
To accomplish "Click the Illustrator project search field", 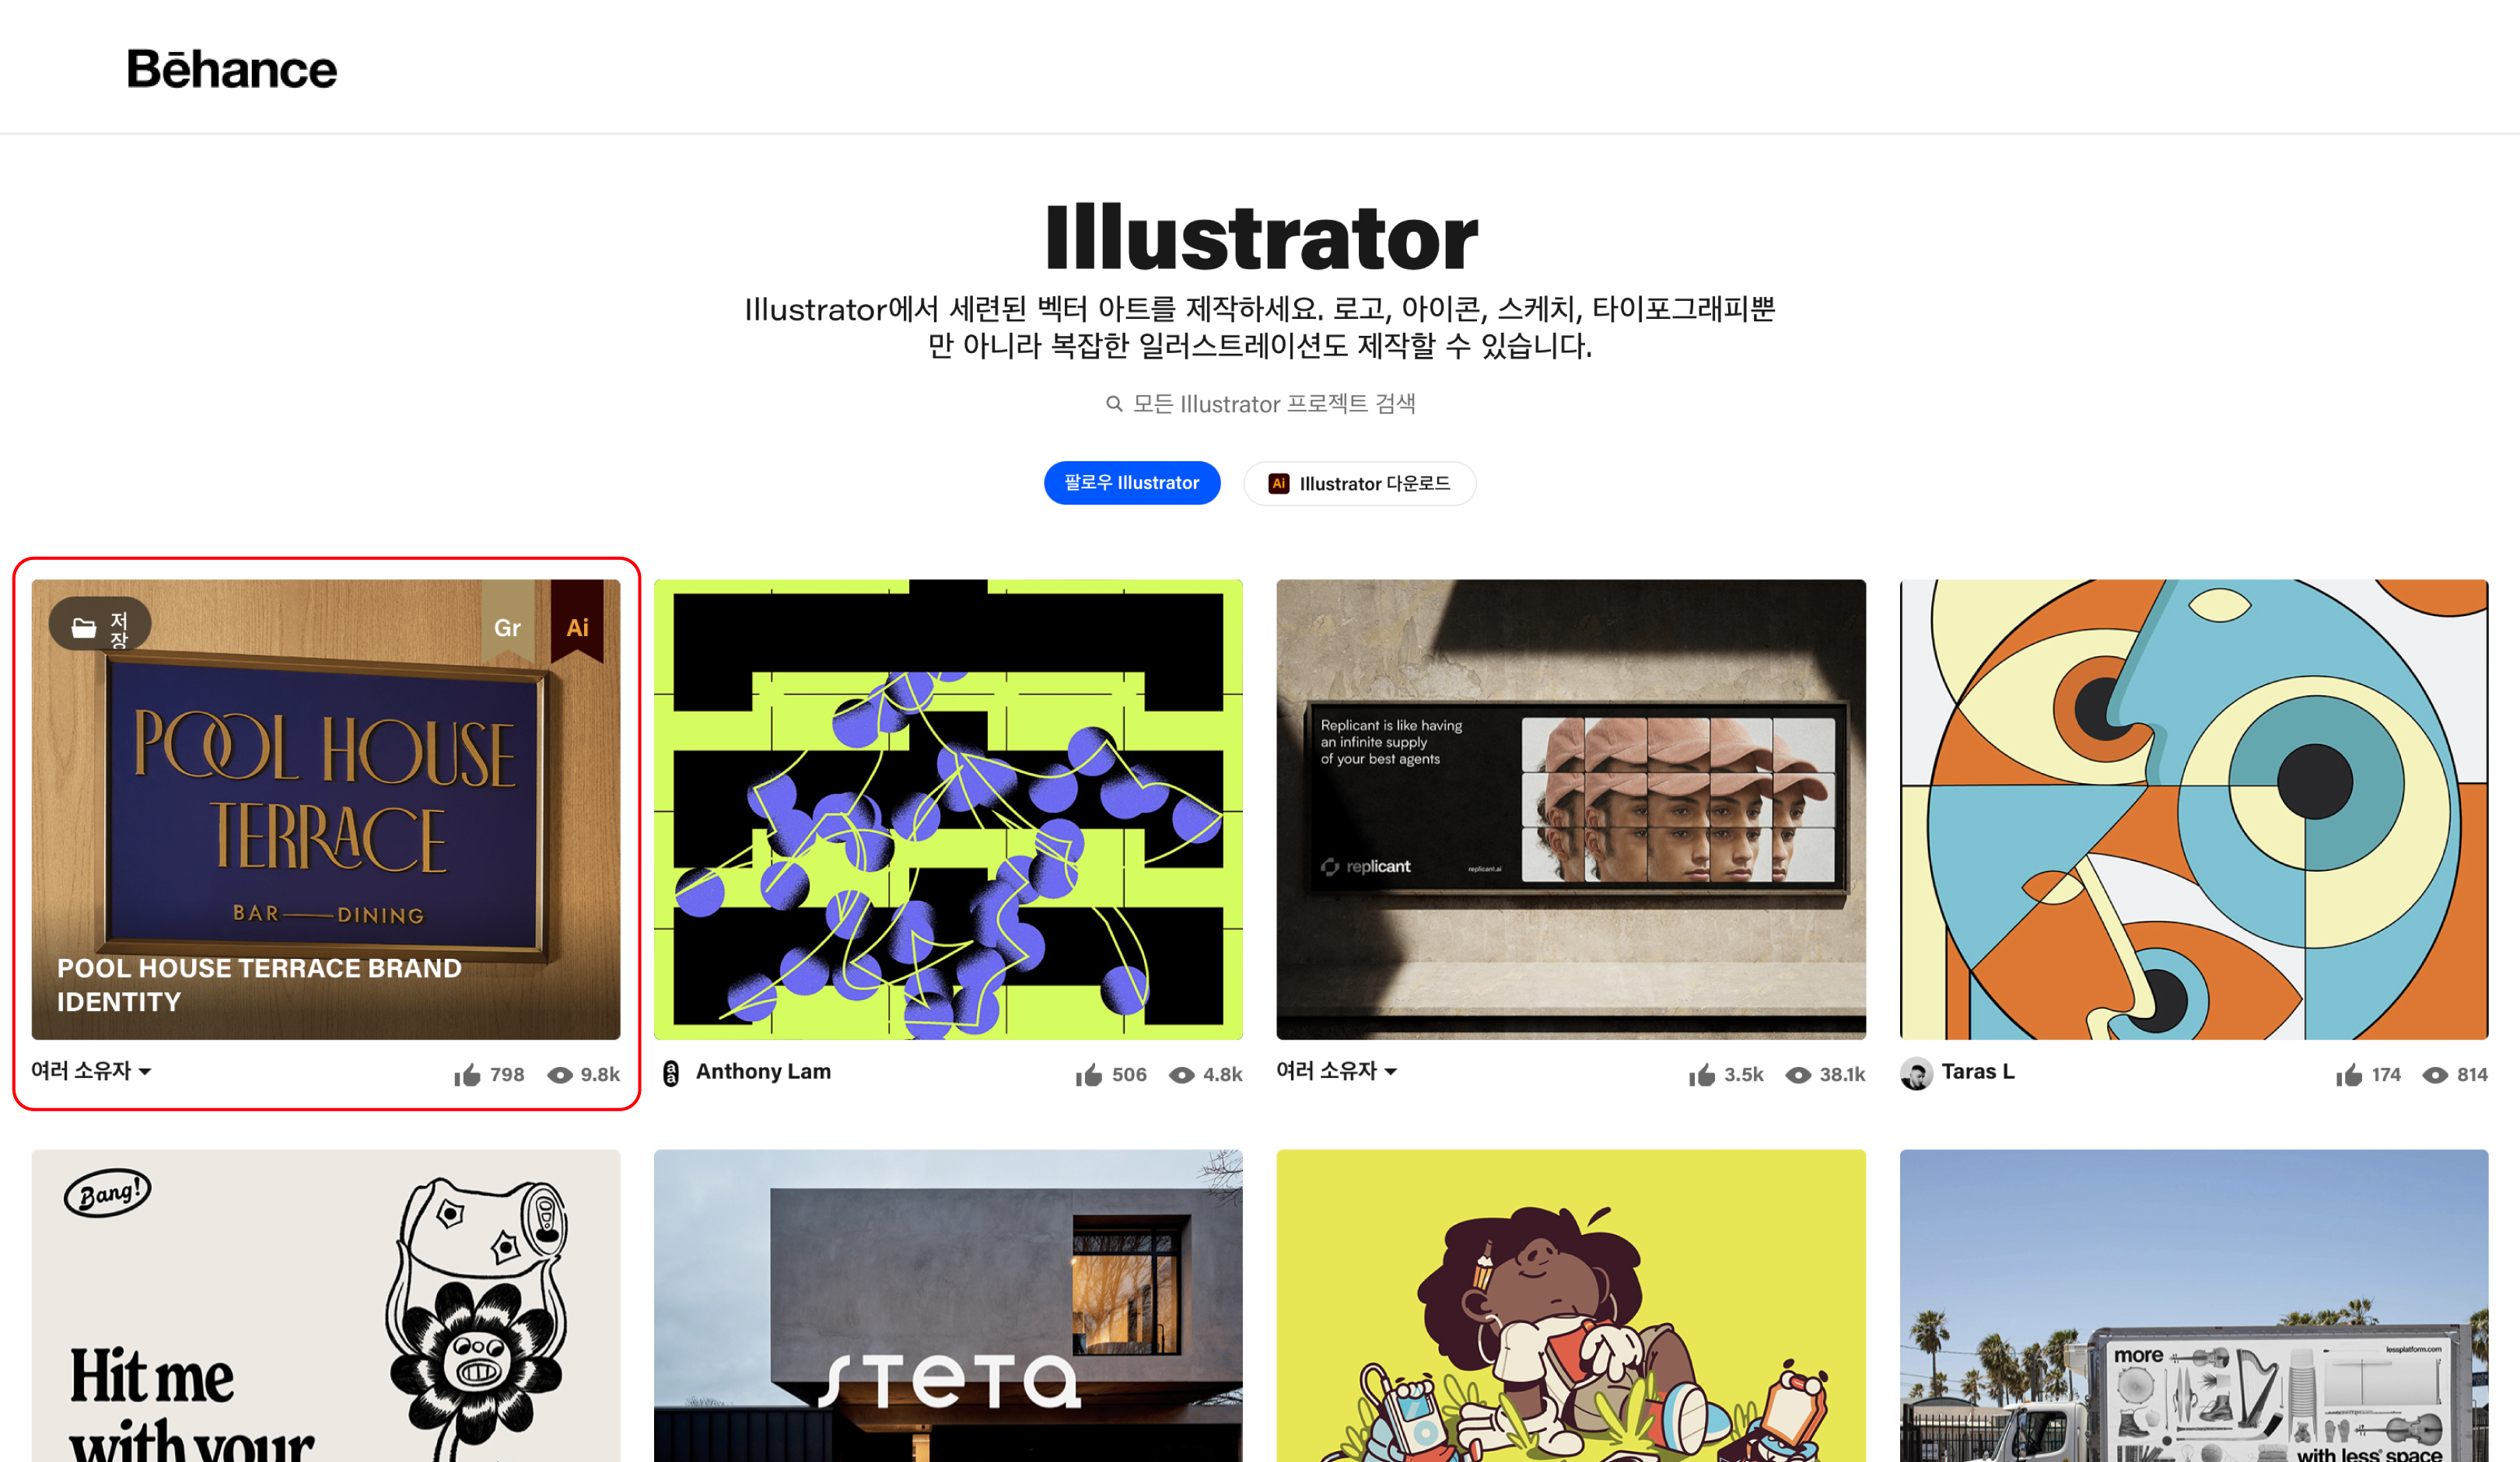I will click(x=1260, y=404).
